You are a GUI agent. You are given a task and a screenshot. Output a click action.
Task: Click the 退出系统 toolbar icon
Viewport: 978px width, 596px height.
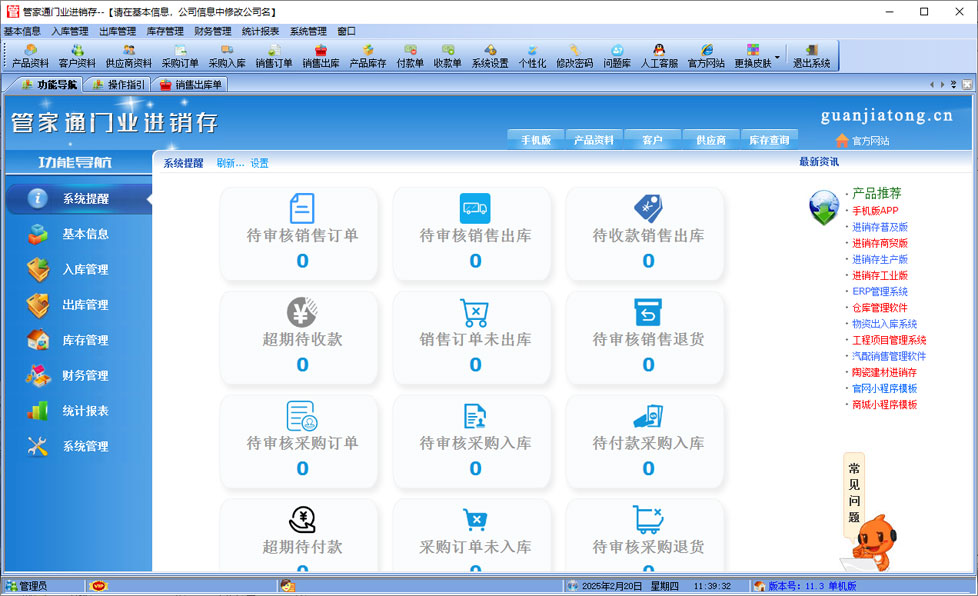[x=811, y=56]
